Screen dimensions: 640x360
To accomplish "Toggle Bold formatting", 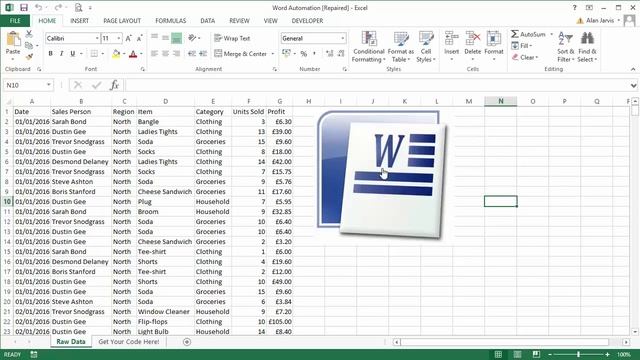I will coord(50,53).
